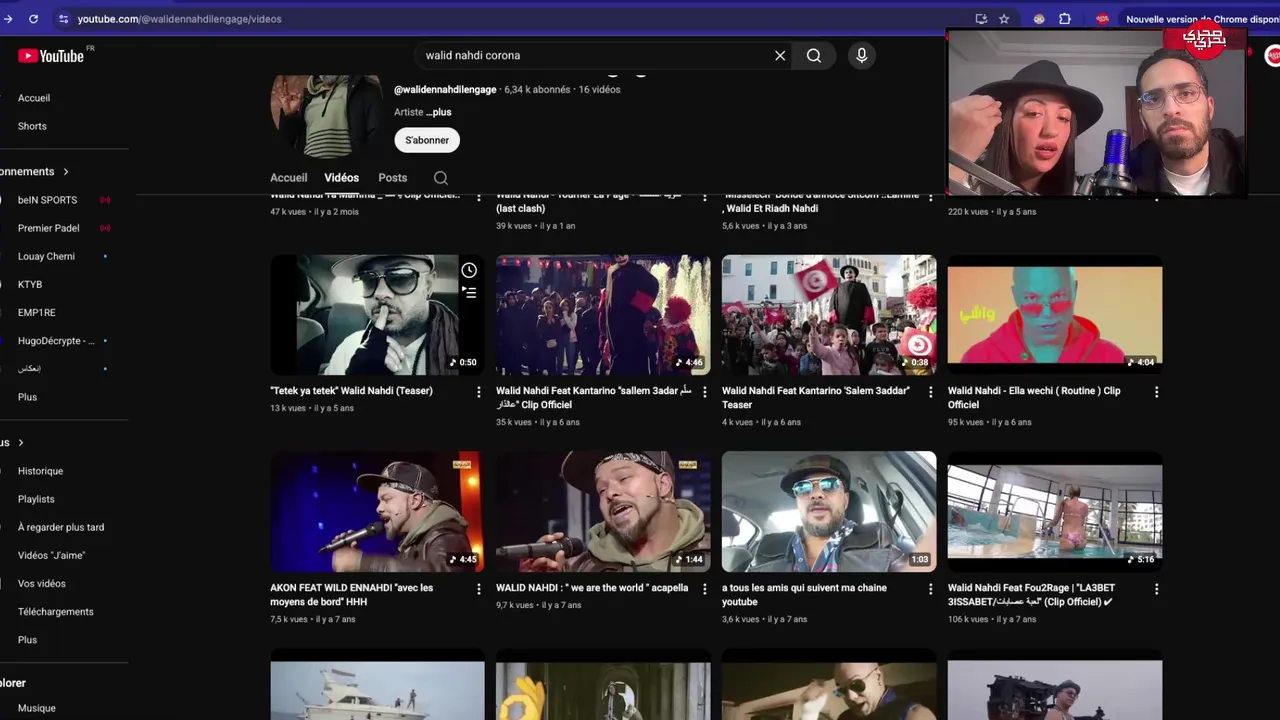Image resolution: width=1280 pixels, height=720 pixels.
Task: Open Historique in sidebar
Action: [40, 471]
